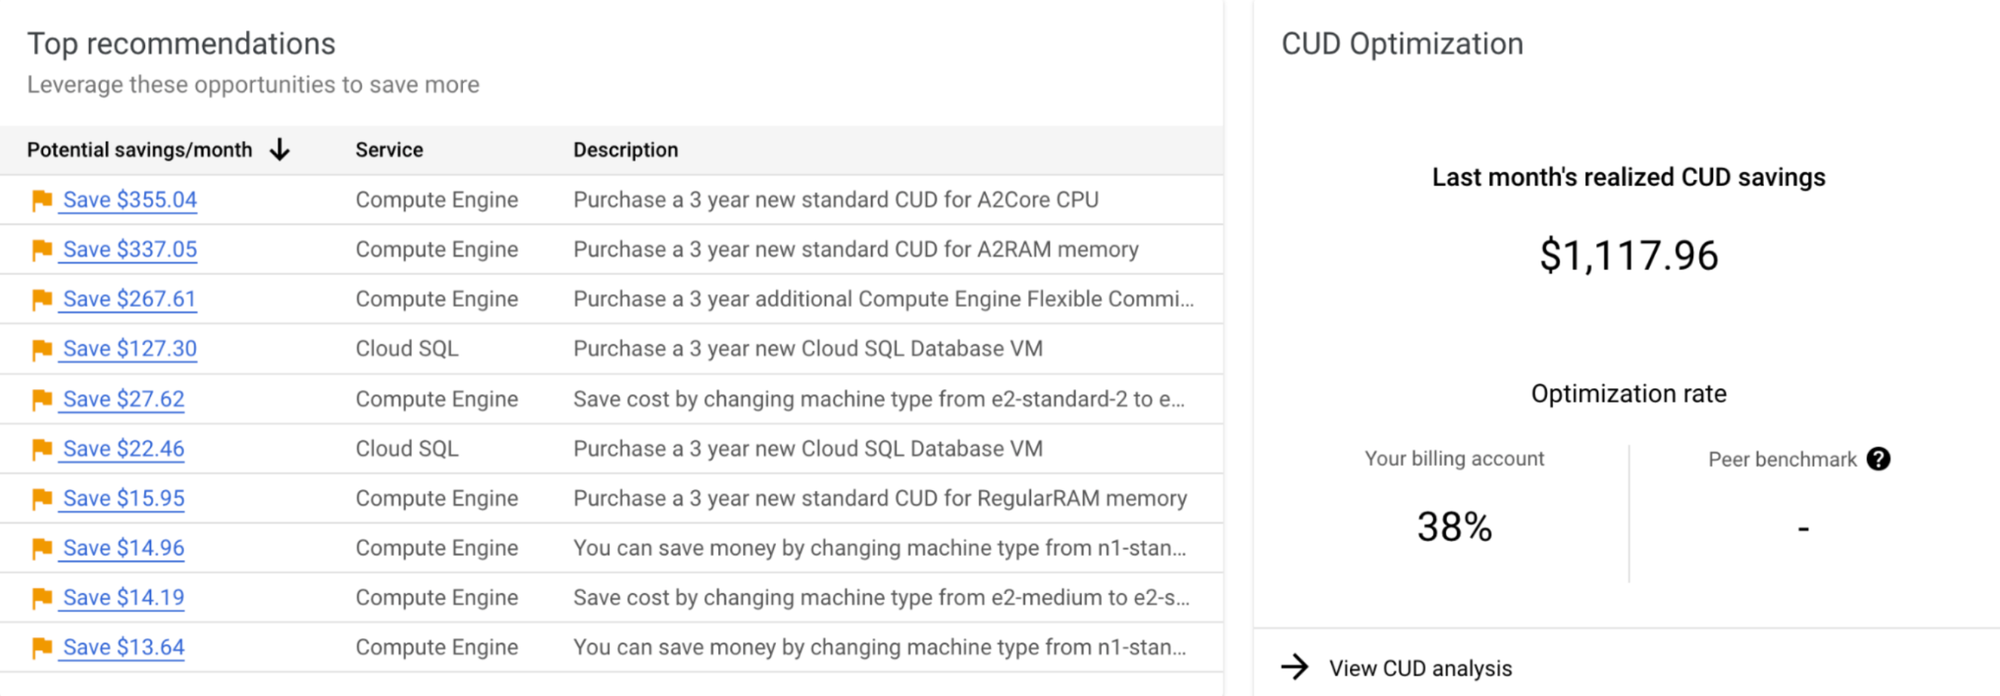The height and width of the screenshot is (696, 2000).
Task: Open the Save $337.05 recommendation link
Action: (x=130, y=249)
